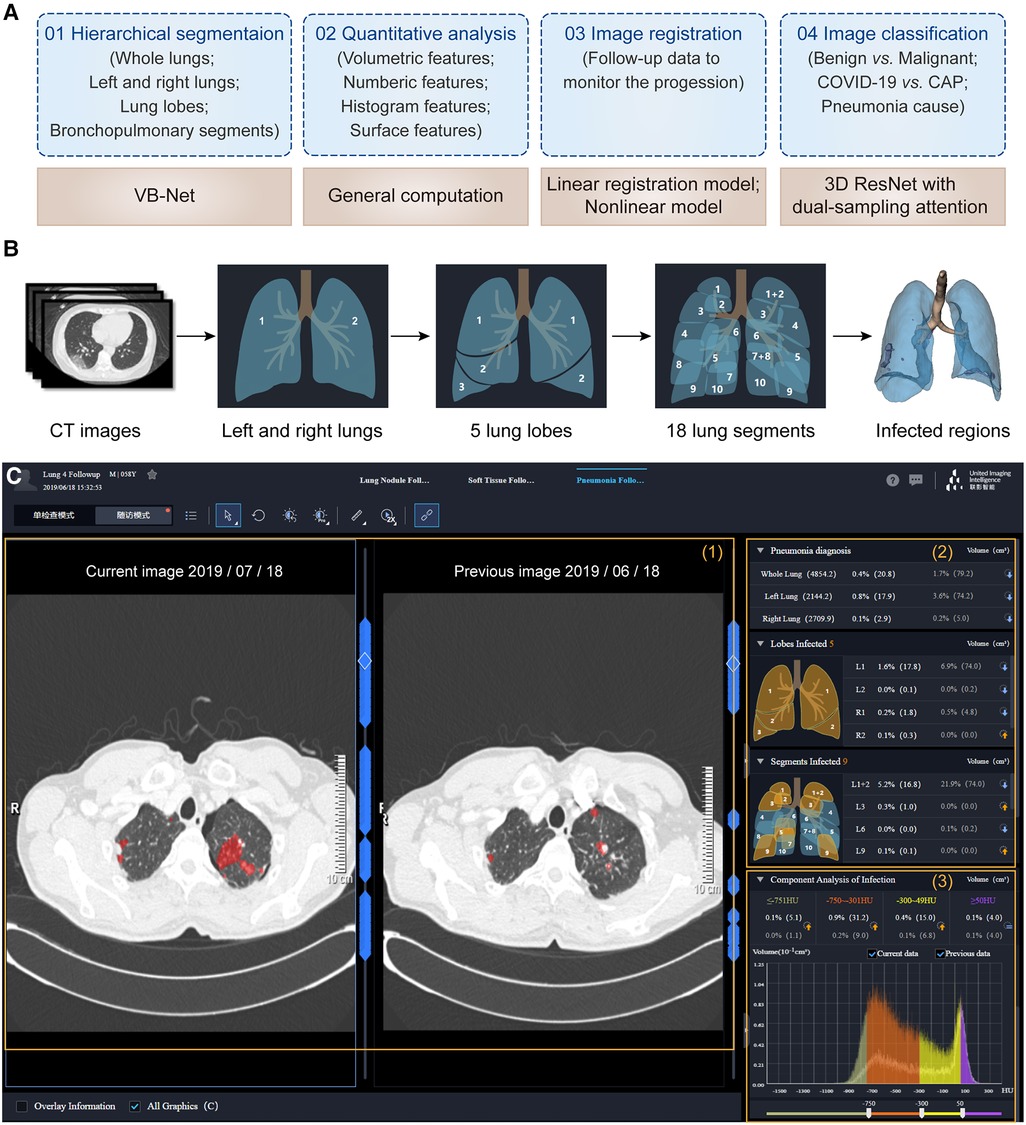Open the feedback chat bubble icon

916,480
